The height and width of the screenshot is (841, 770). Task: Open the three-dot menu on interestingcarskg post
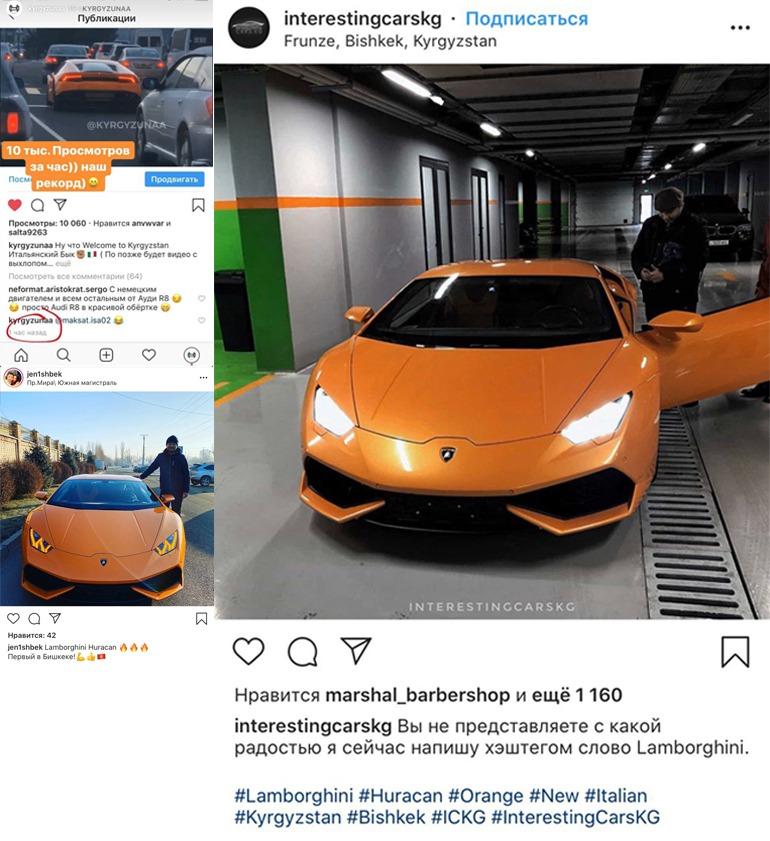coord(740,28)
